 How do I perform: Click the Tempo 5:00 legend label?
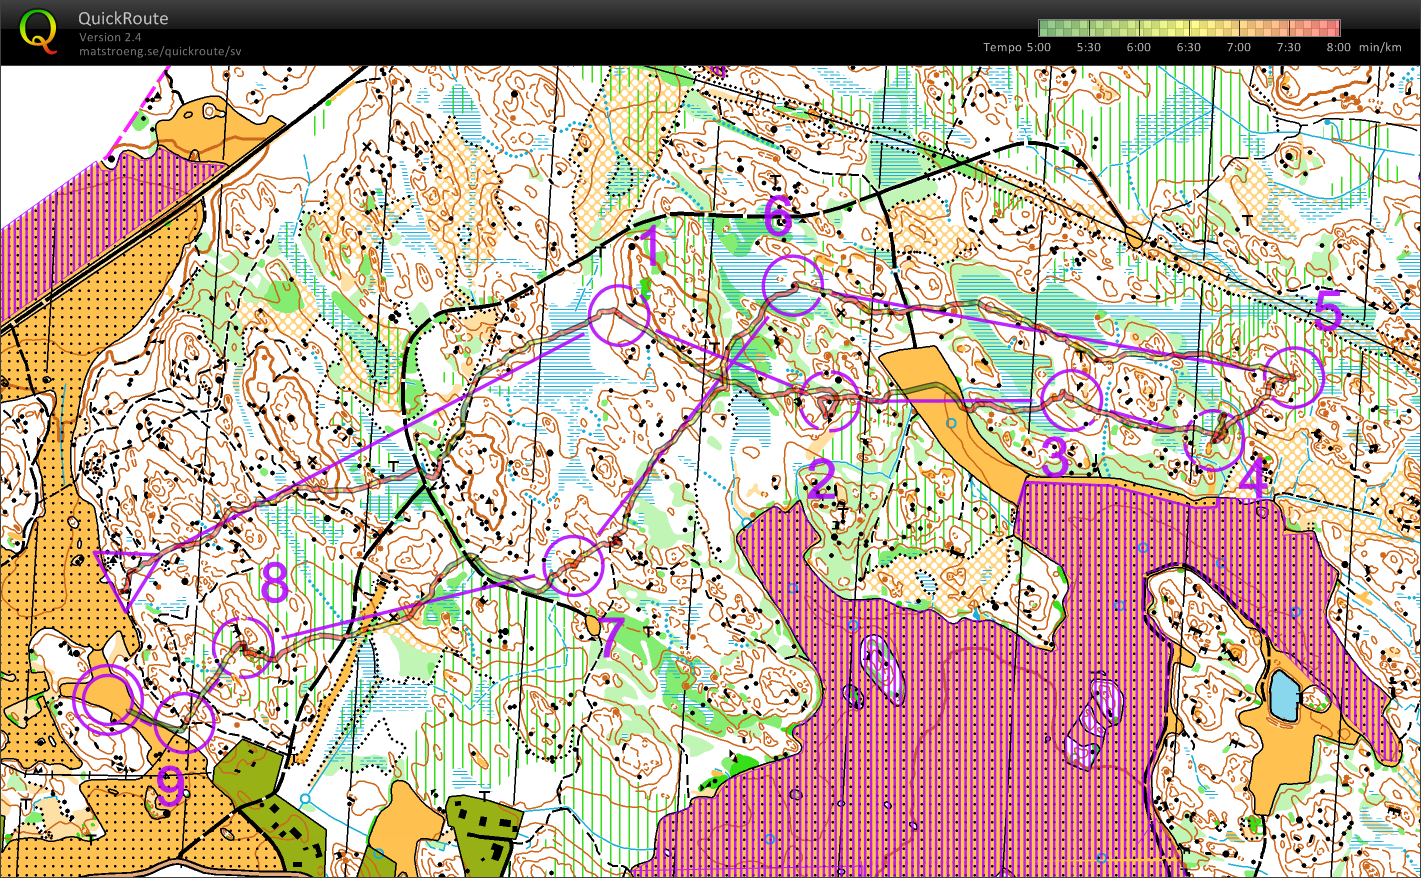coord(1017,47)
